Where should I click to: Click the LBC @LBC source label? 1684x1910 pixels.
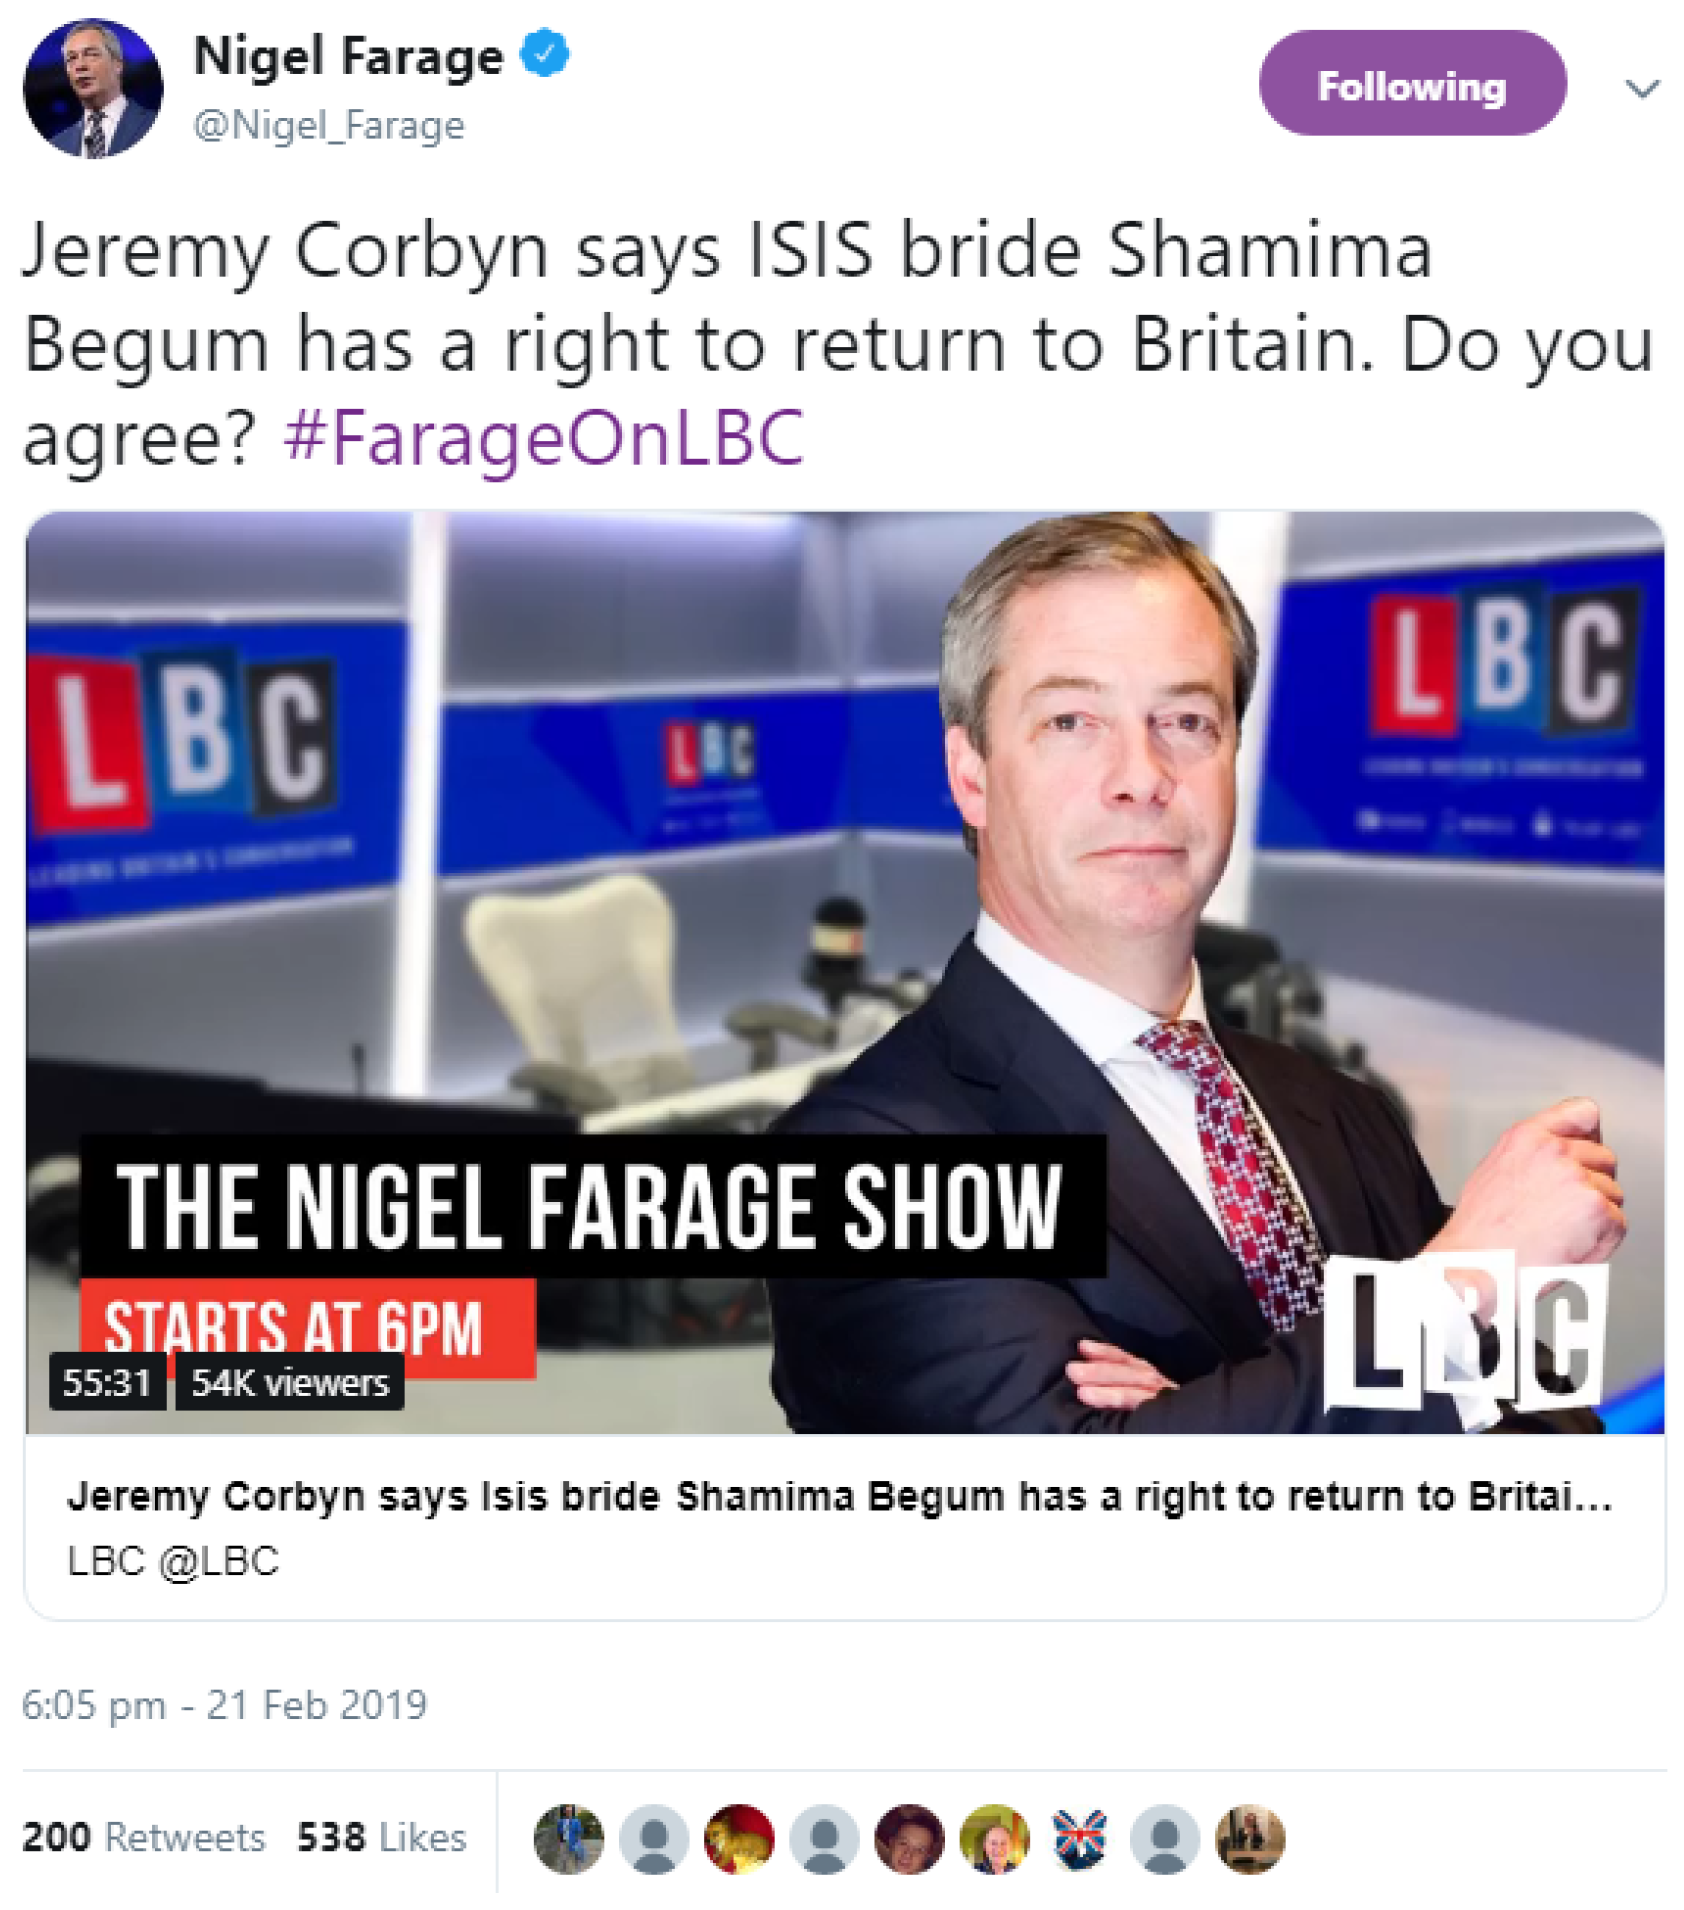173,1561
